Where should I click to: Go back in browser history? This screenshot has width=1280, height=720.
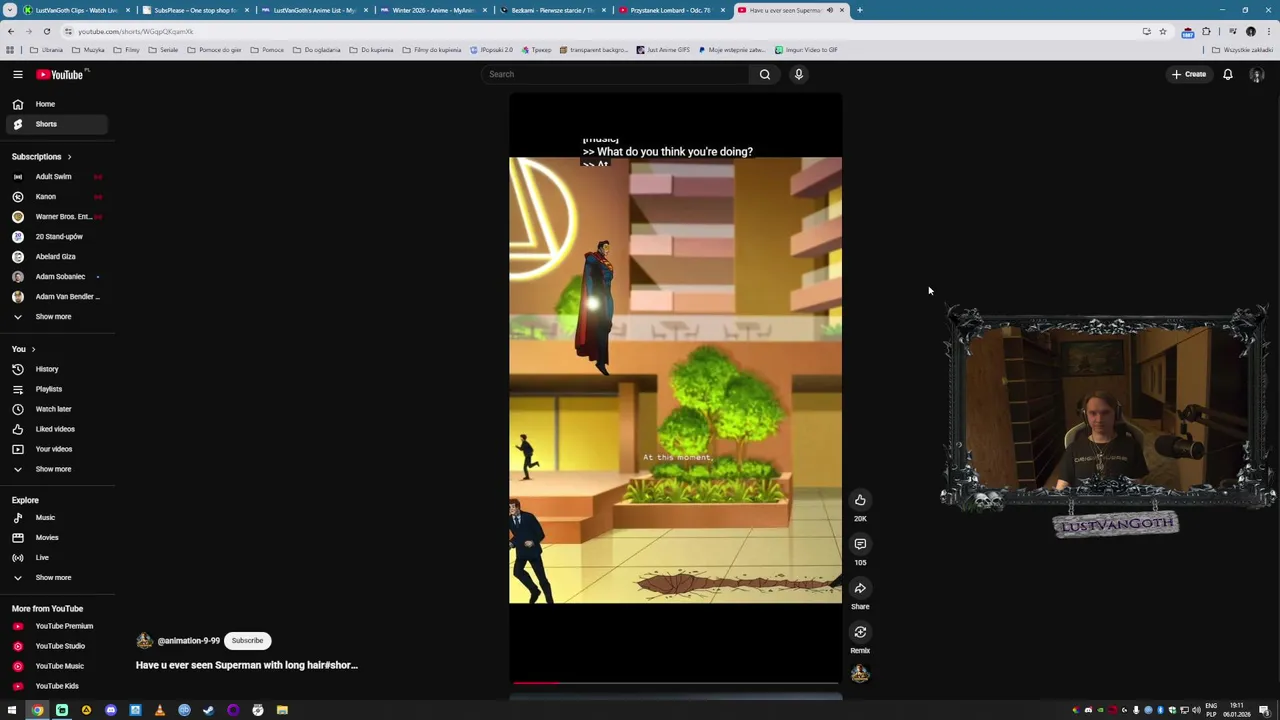pos(11,31)
